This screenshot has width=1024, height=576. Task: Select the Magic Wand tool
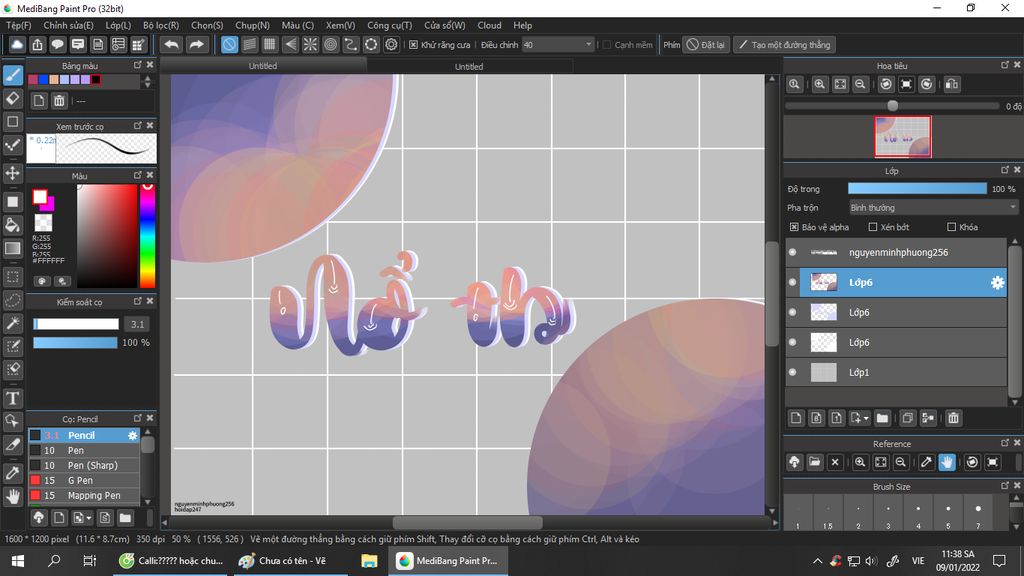click(x=12, y=323)
